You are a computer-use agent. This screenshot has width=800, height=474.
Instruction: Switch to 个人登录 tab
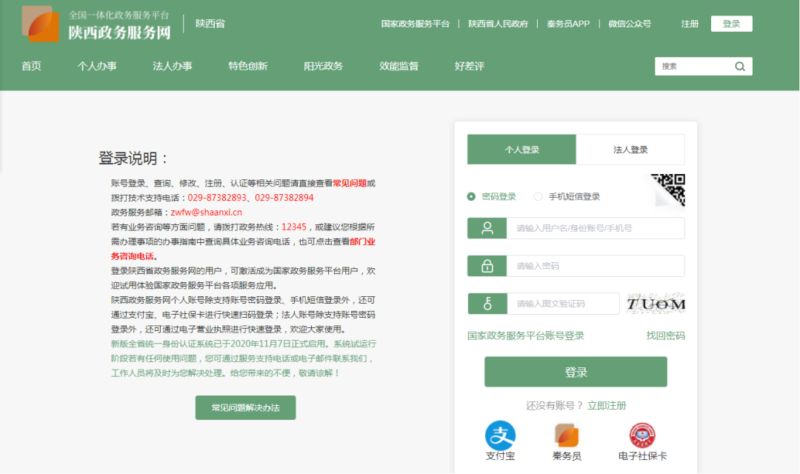[x=521, y=149]
